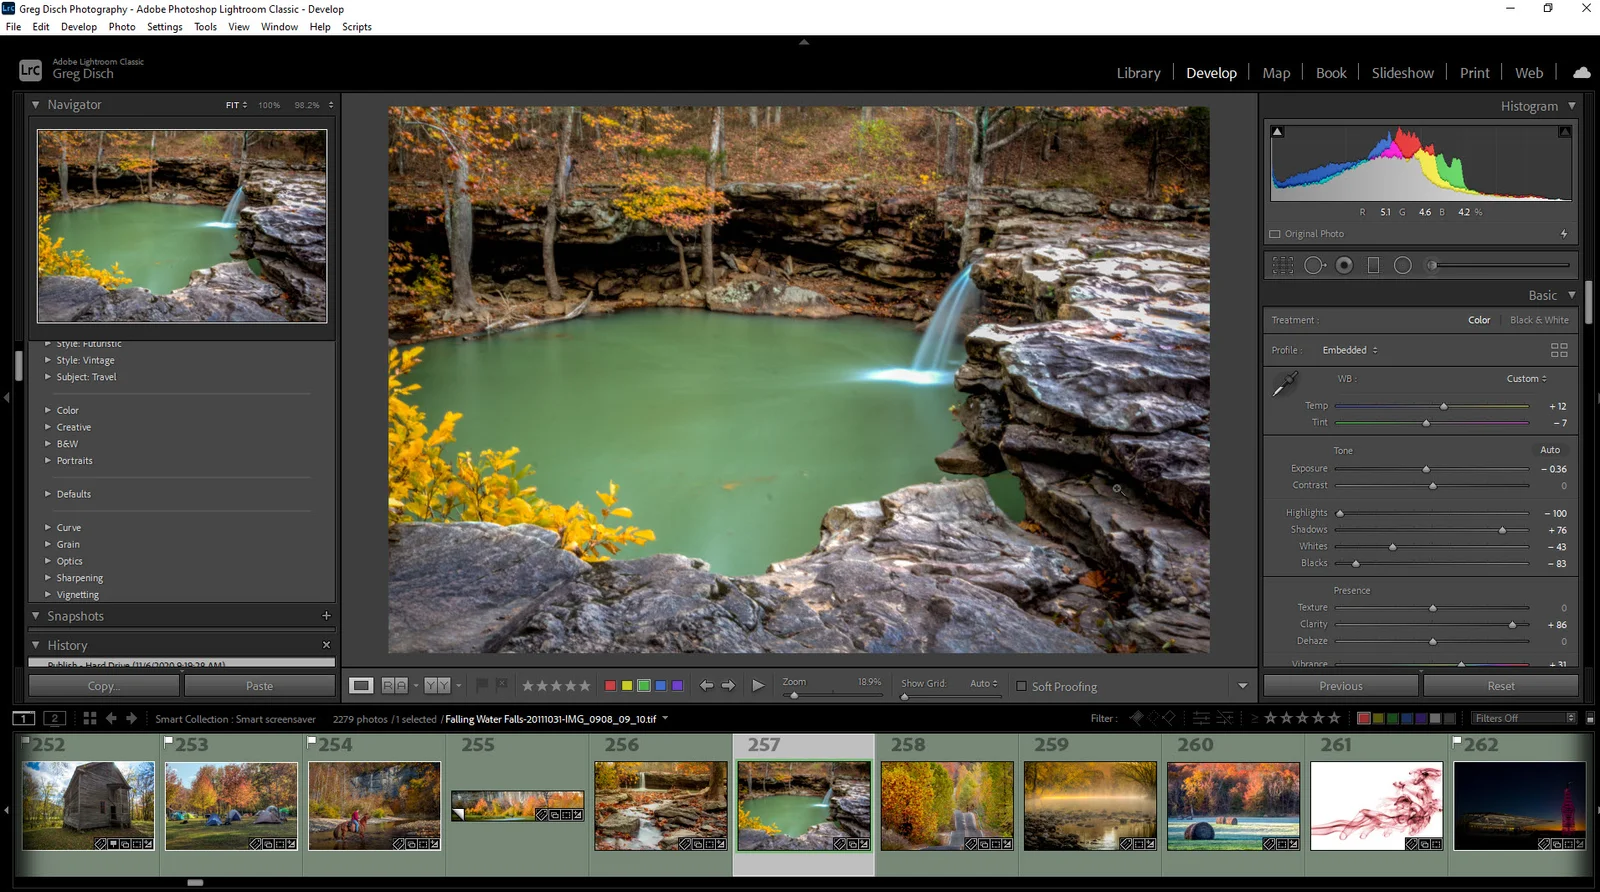Activate the Spot Removal tool
This screenshot has width=1600, height=892.
tap(1314, 265)
